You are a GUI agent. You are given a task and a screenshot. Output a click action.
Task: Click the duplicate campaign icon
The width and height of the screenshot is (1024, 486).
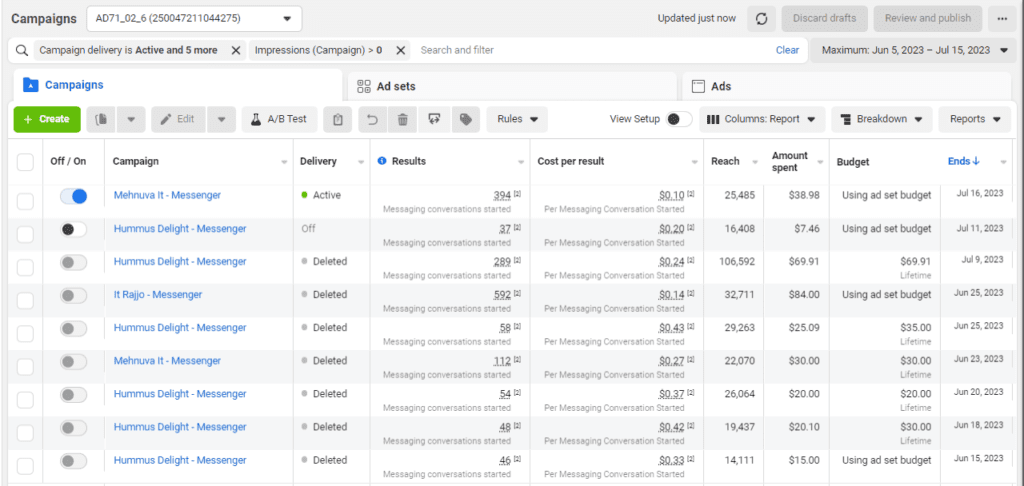click(101, 120)
